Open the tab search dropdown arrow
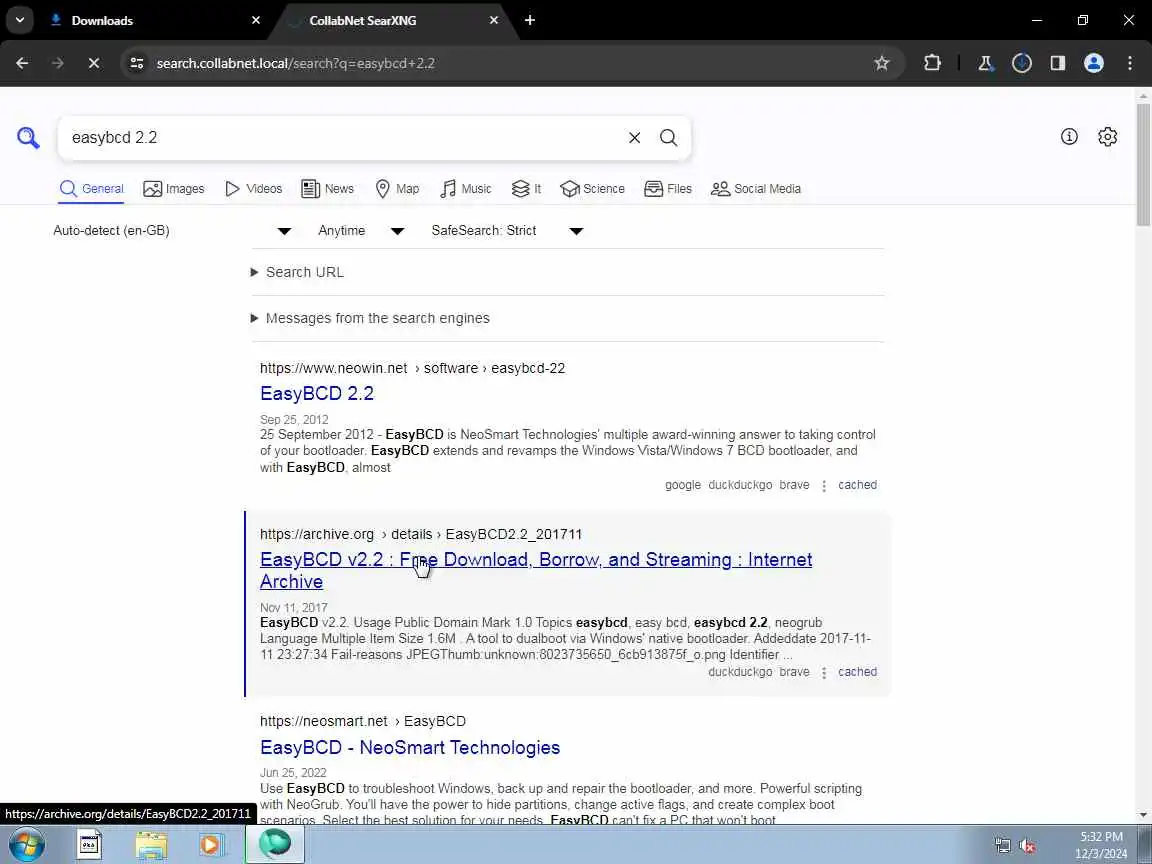The width and height of the screenshot is (1152, 864). click(20, 21)
